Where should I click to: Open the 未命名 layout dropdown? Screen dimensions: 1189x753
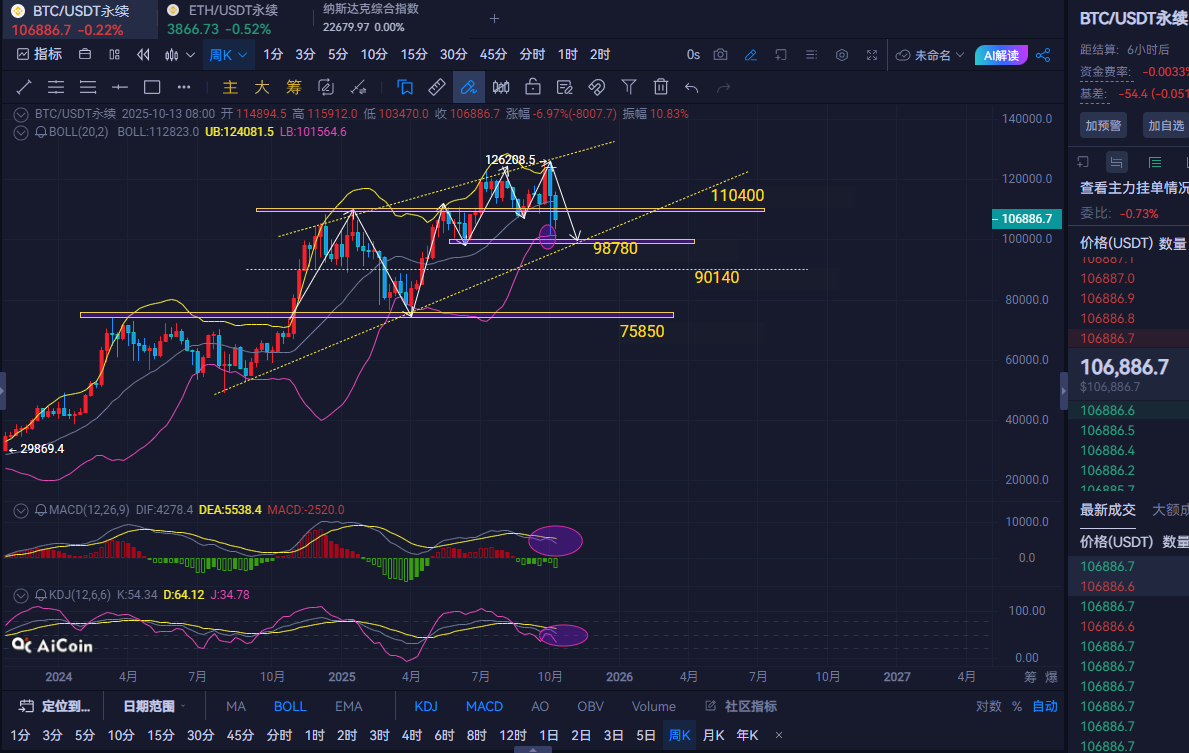pyautogui.click(x=930, y=55)
